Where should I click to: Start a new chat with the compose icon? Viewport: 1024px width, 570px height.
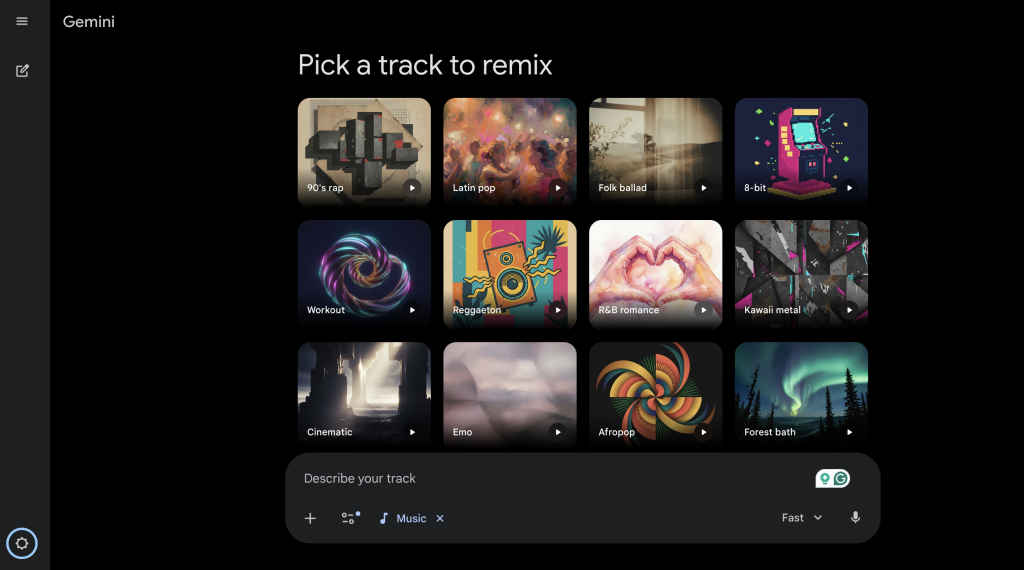pyautogui.click(x=22, y=71)
